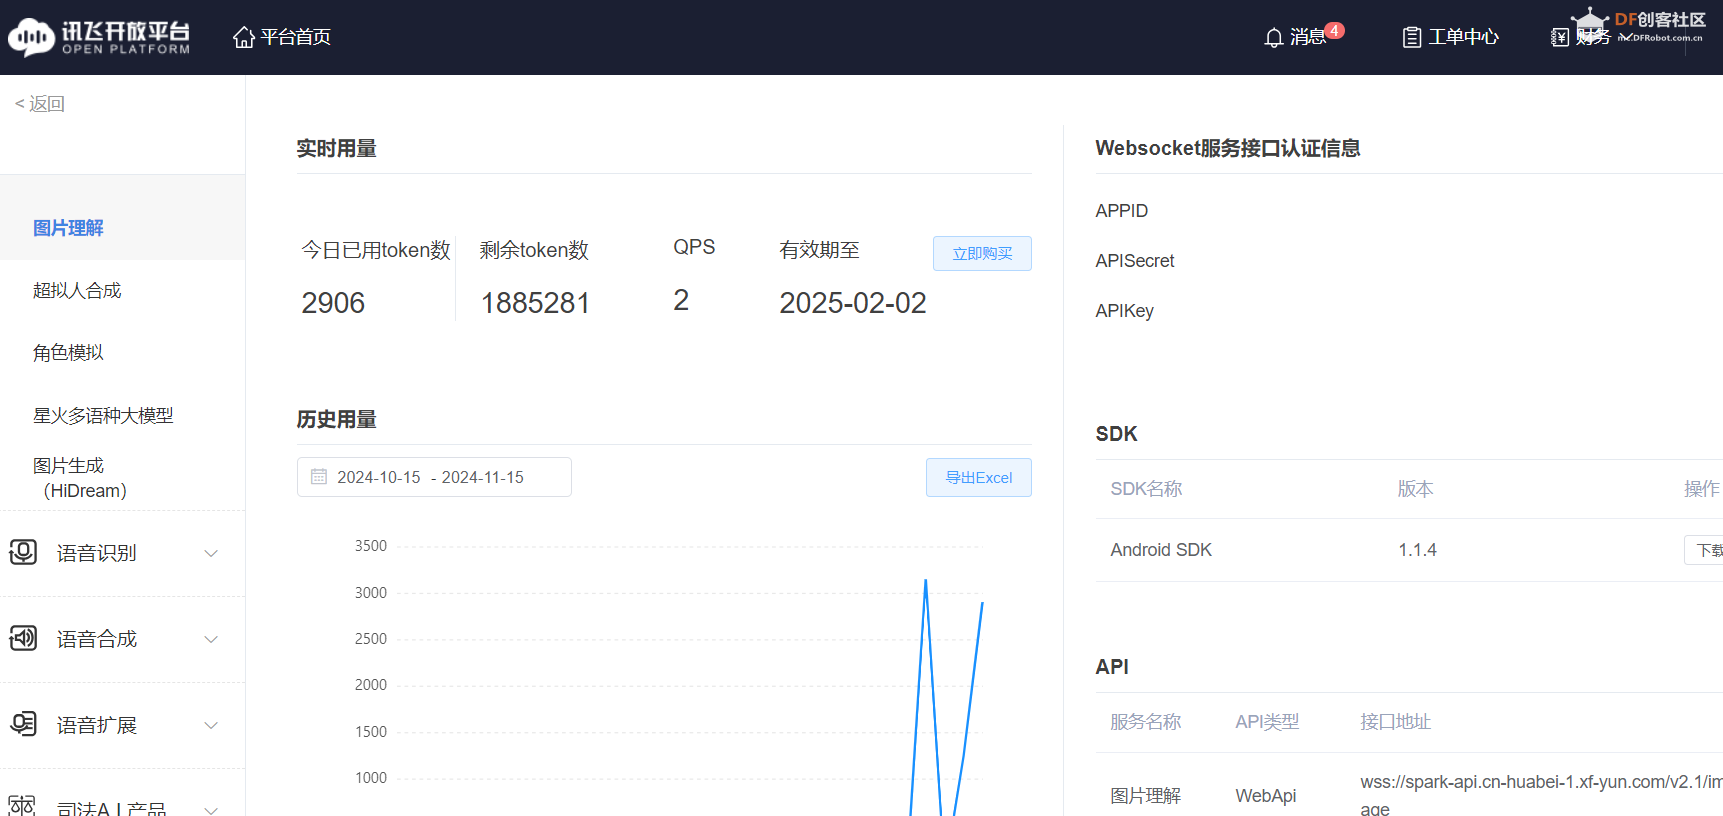Viewport: 1723px width, 816px height.
Task: Click the 导出Excel button
Action: (979, 477)
